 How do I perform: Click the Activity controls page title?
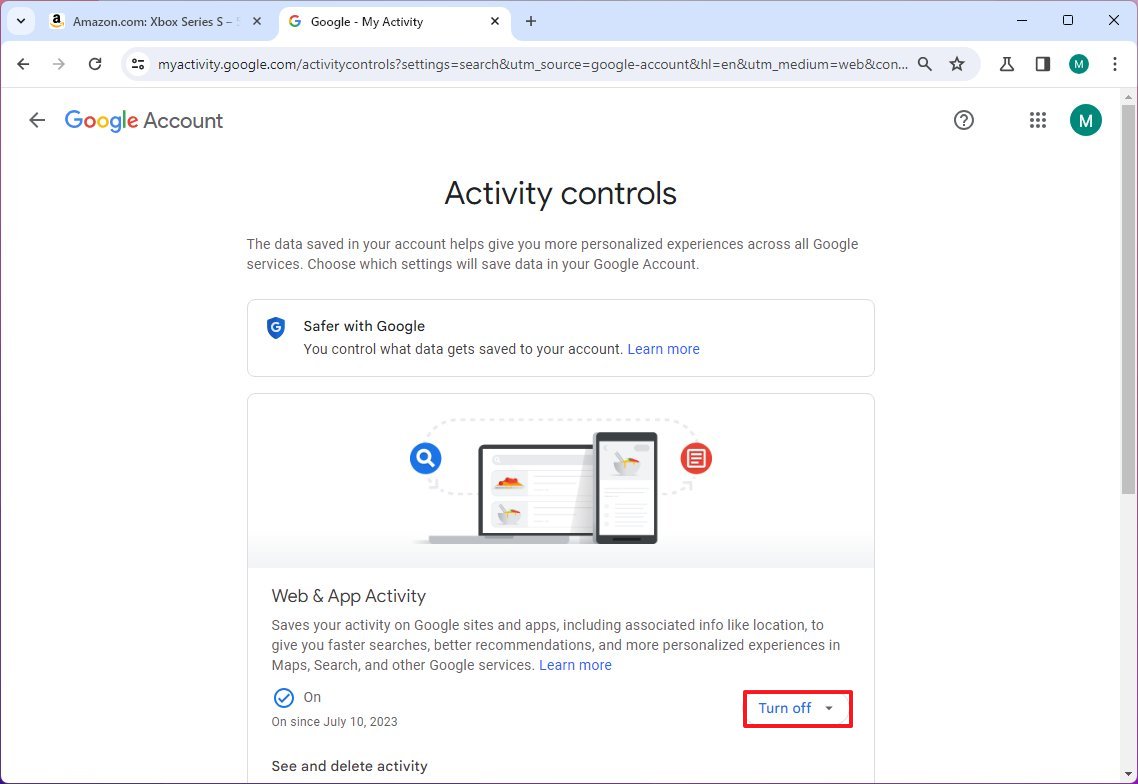pos(560,193)
